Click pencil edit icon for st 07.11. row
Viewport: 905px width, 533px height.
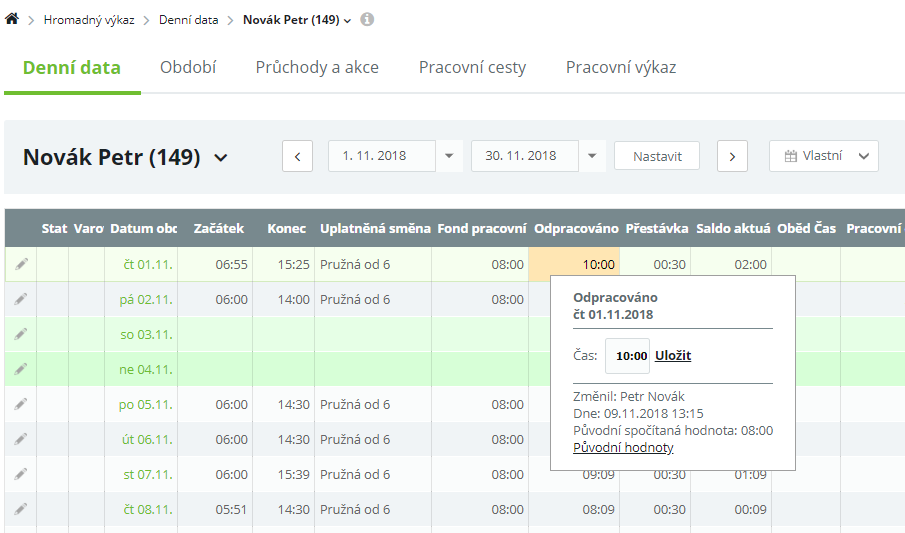point(21,474)
